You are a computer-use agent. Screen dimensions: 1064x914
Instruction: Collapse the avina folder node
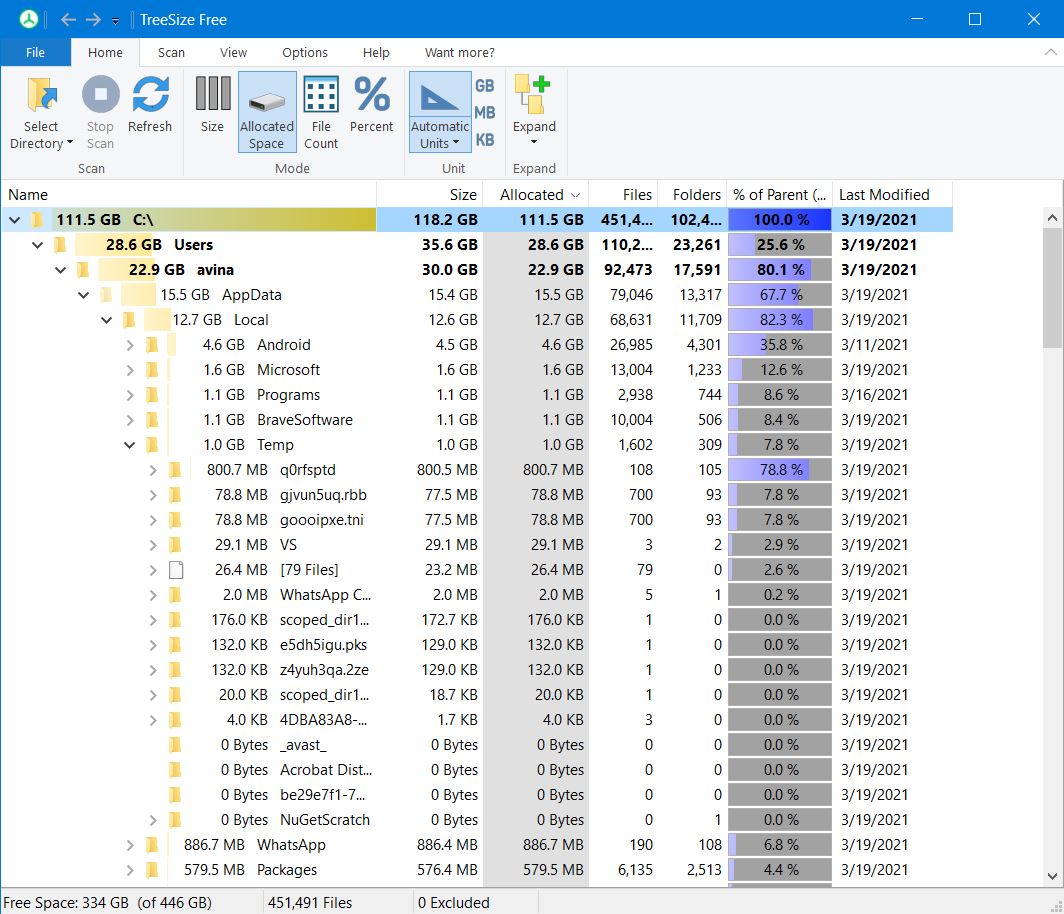[60, 270]
